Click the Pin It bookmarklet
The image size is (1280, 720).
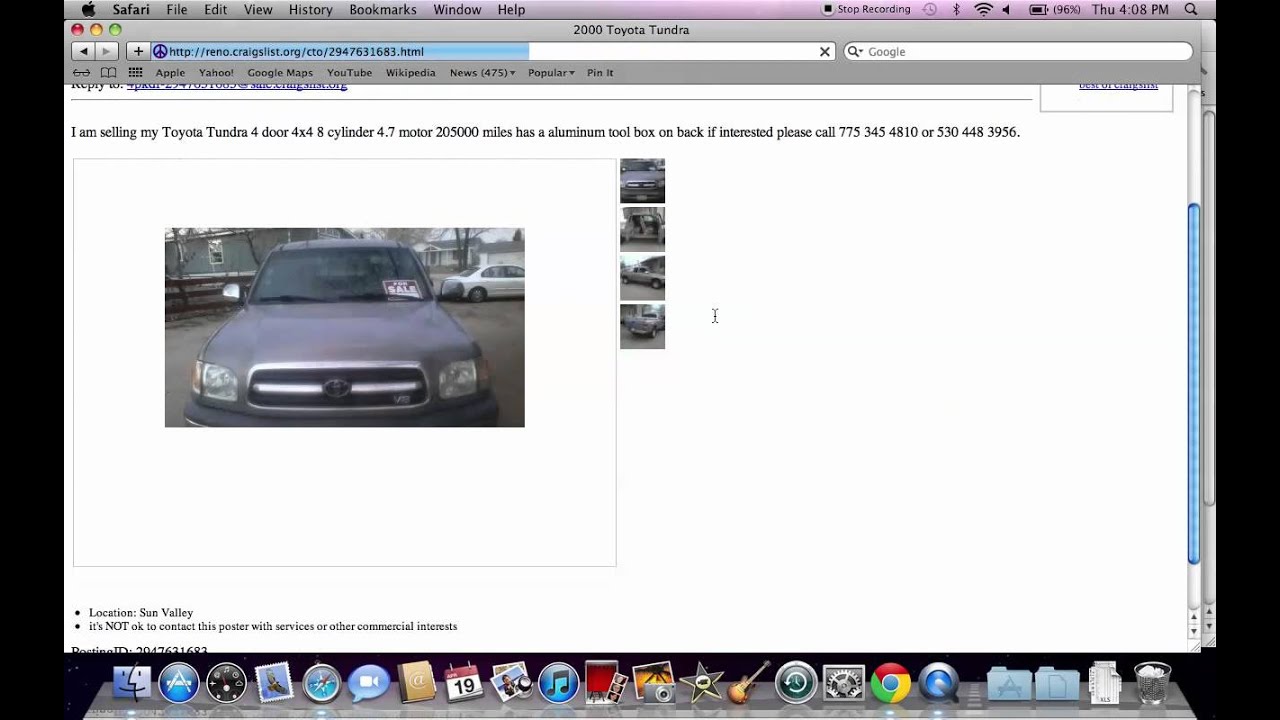(x=600, y=72)
